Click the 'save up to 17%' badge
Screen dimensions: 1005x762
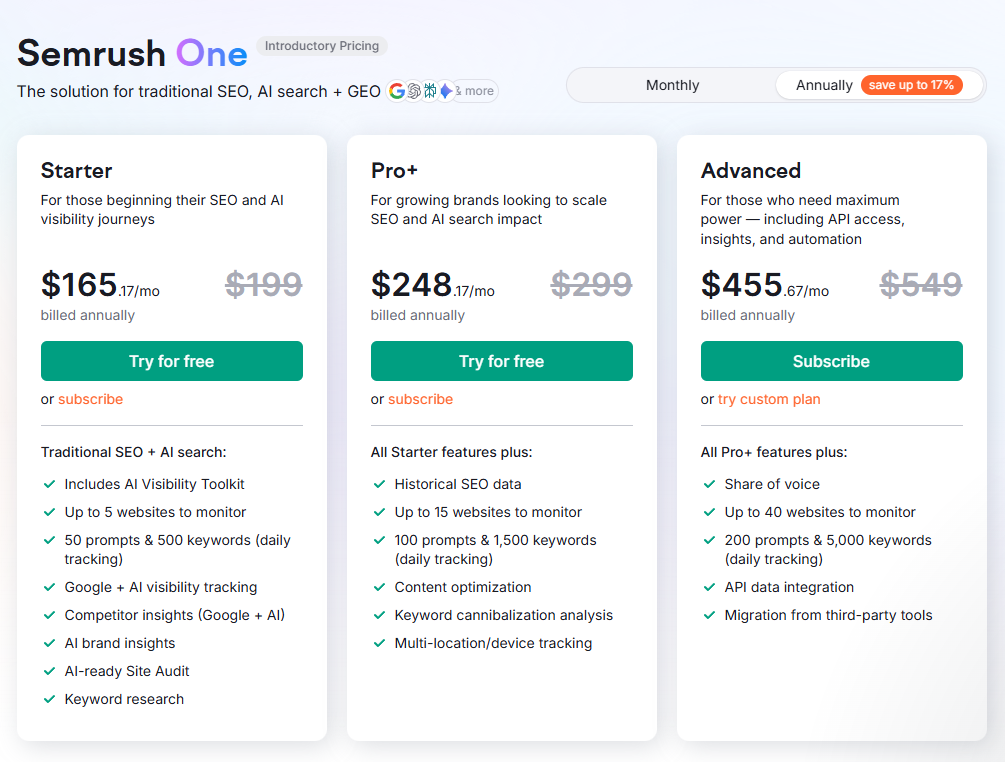911,85
